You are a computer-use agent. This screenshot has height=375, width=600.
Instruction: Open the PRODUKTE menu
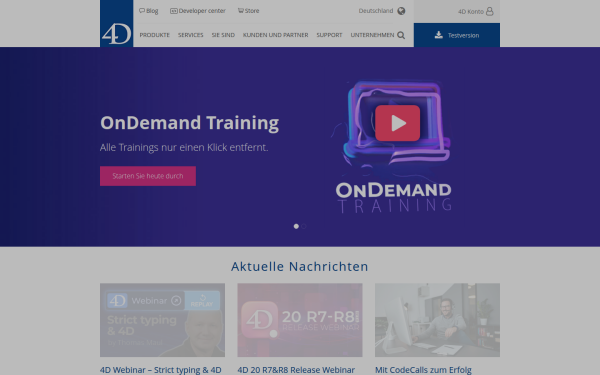click(155, 35)
